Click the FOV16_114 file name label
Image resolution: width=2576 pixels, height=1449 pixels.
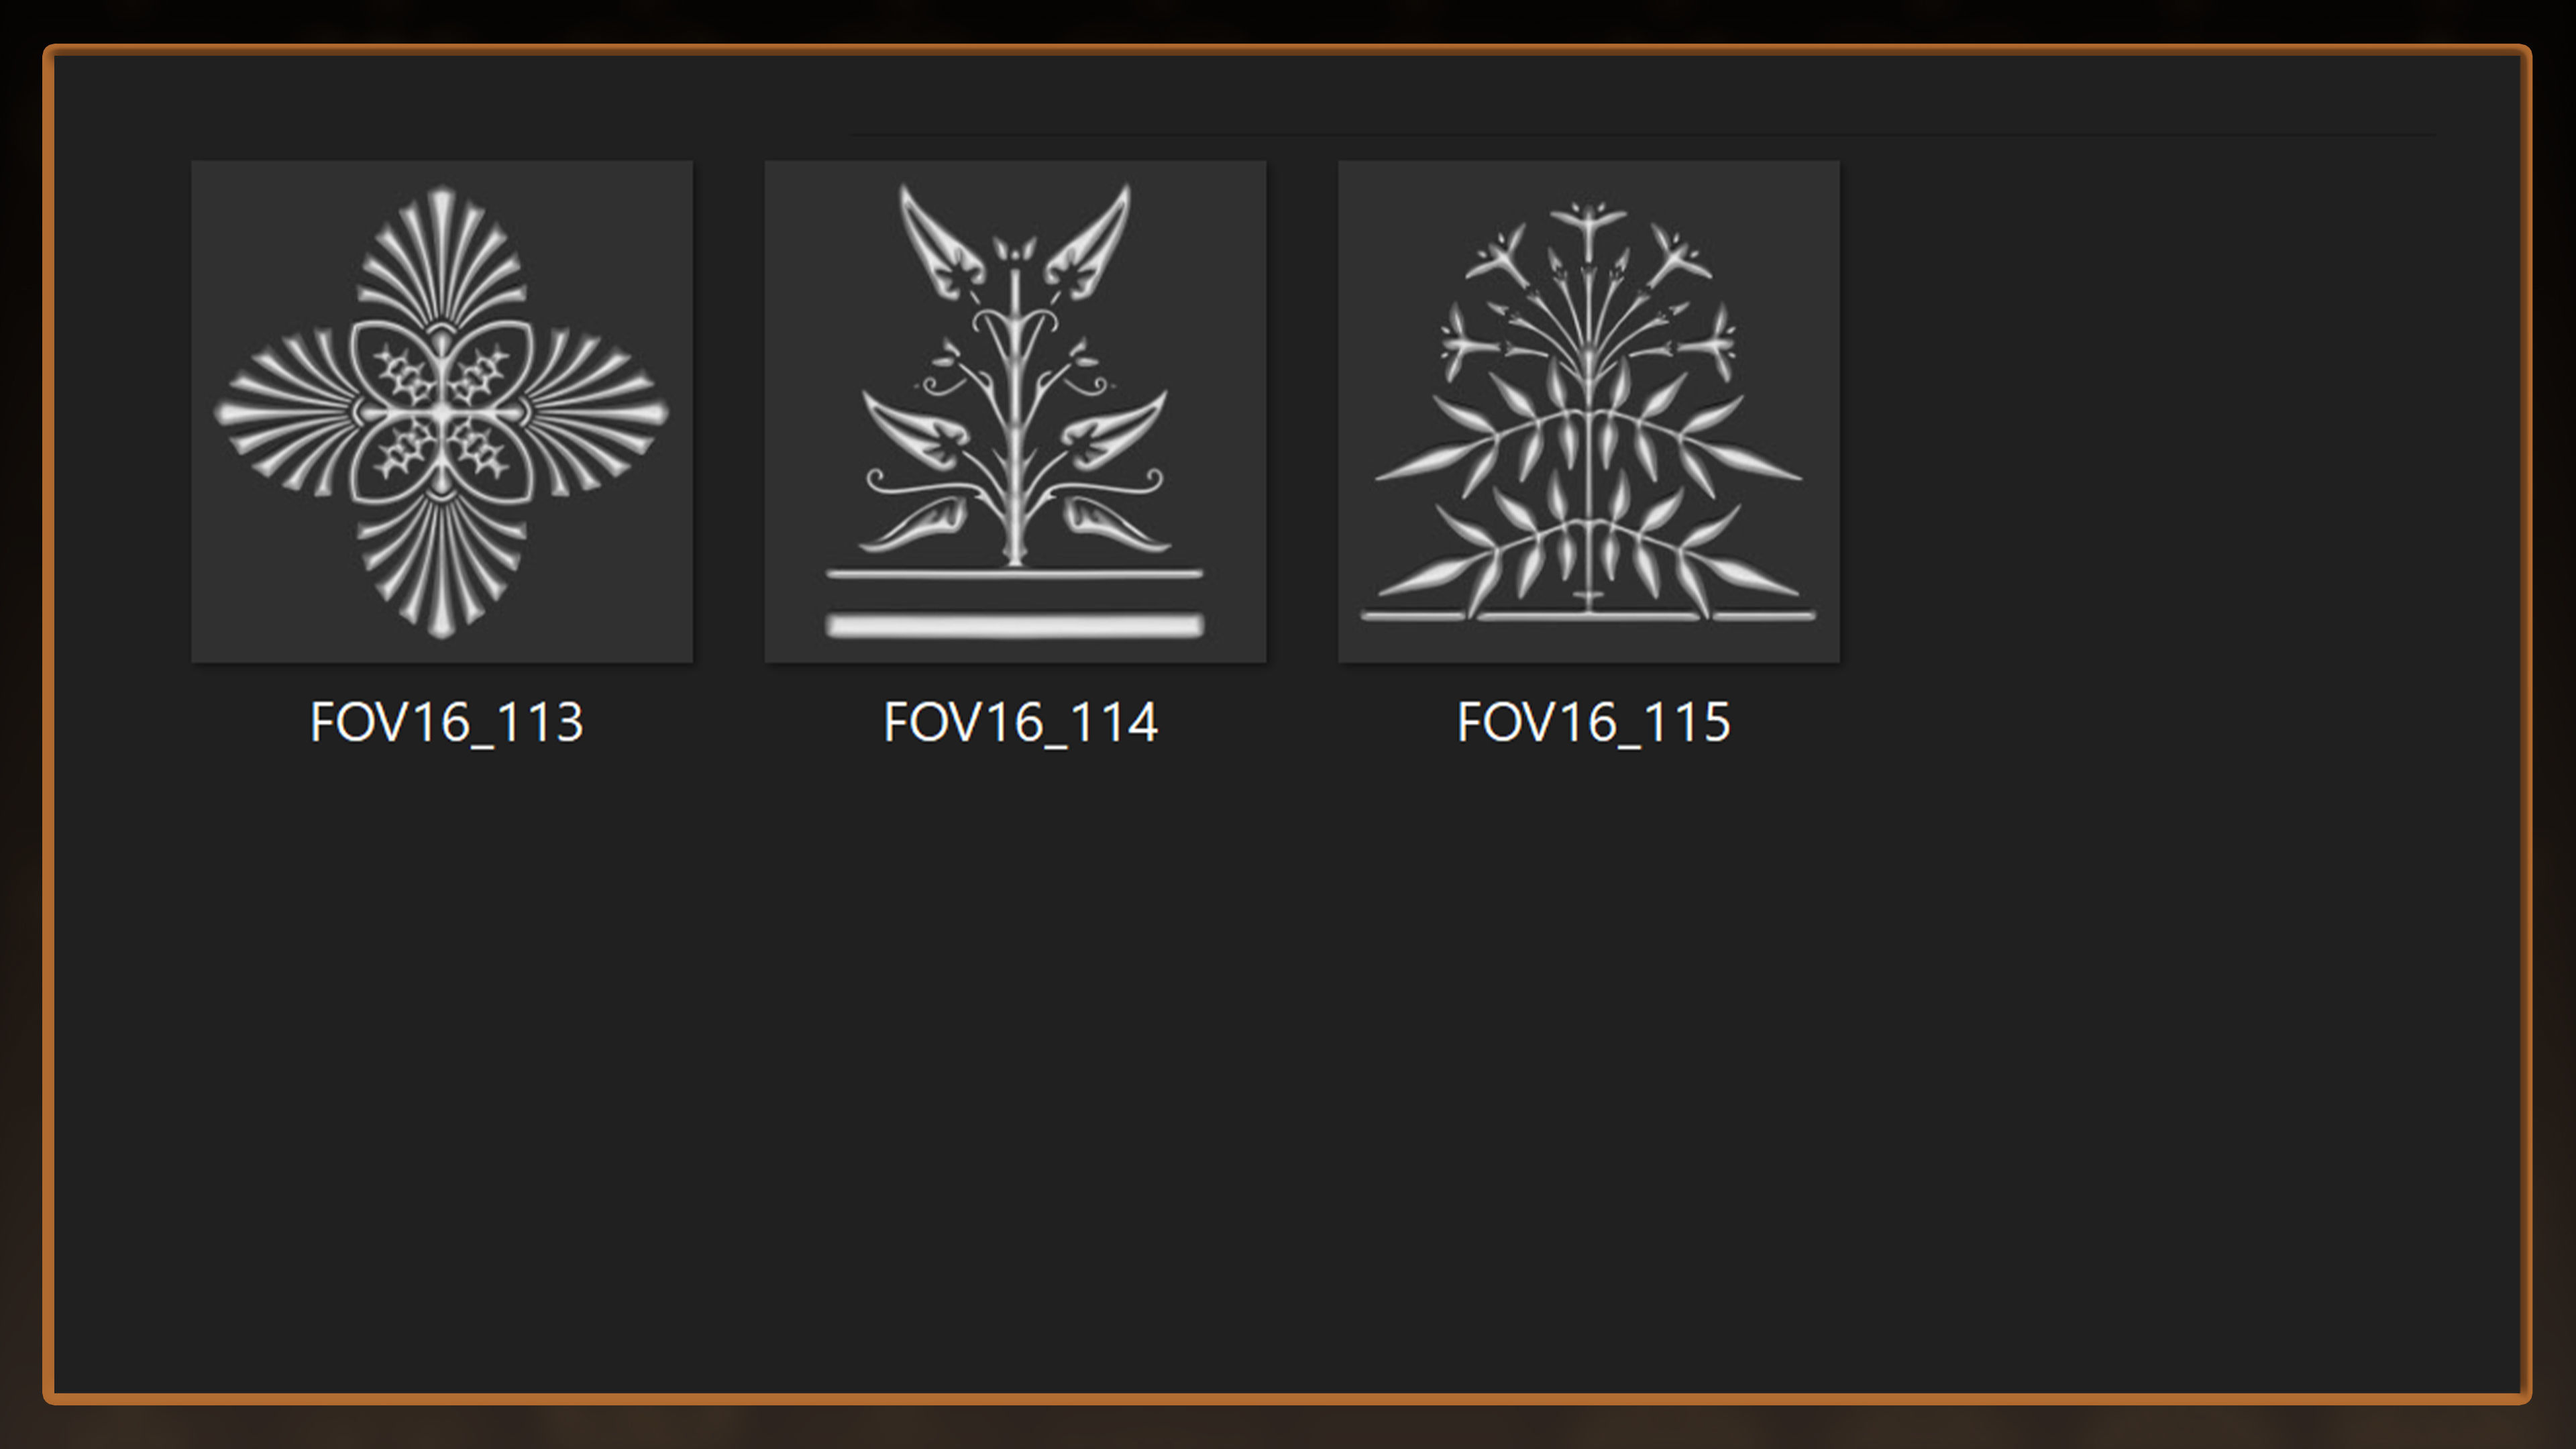click(1020, 723)
